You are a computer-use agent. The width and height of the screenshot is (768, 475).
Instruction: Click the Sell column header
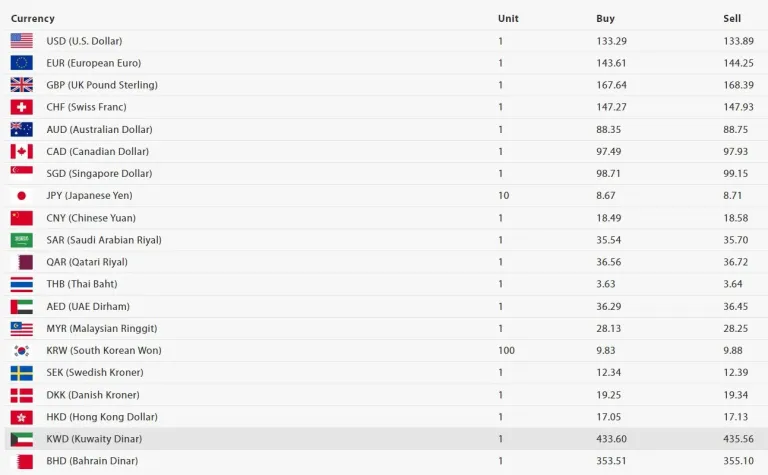[x=732, y=19]
